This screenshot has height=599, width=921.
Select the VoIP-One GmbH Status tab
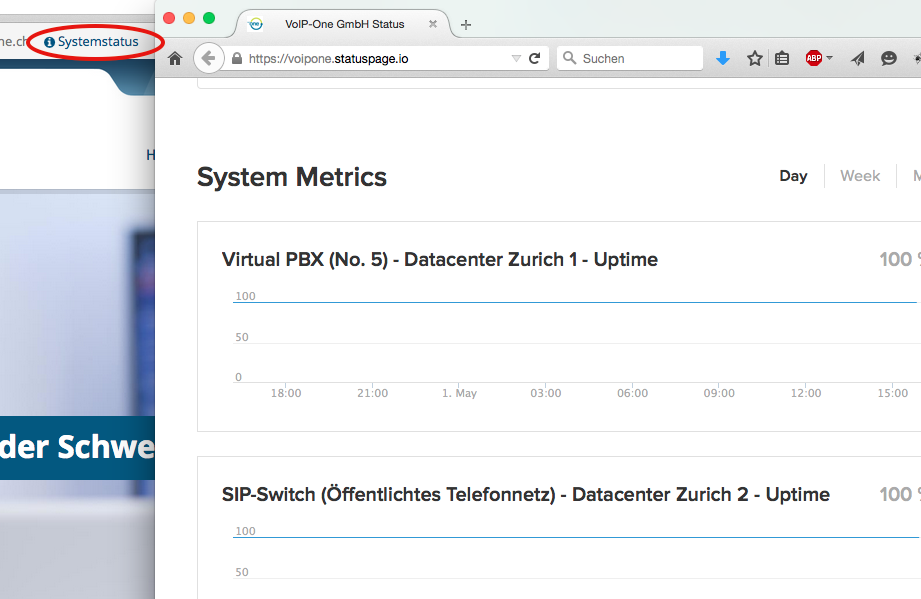tap(343, 24)
